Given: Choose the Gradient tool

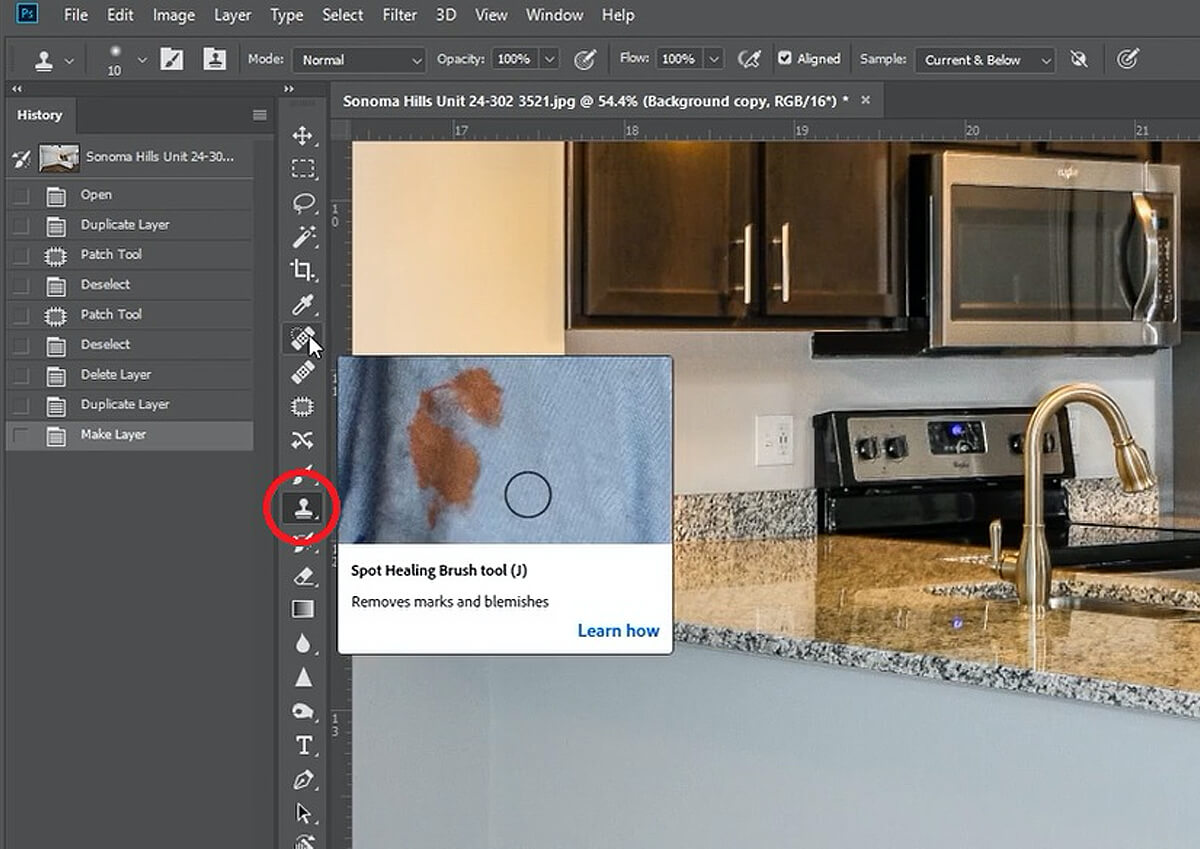Looking at the screenshot, I should pyautogui.click(x=302, y=609).
